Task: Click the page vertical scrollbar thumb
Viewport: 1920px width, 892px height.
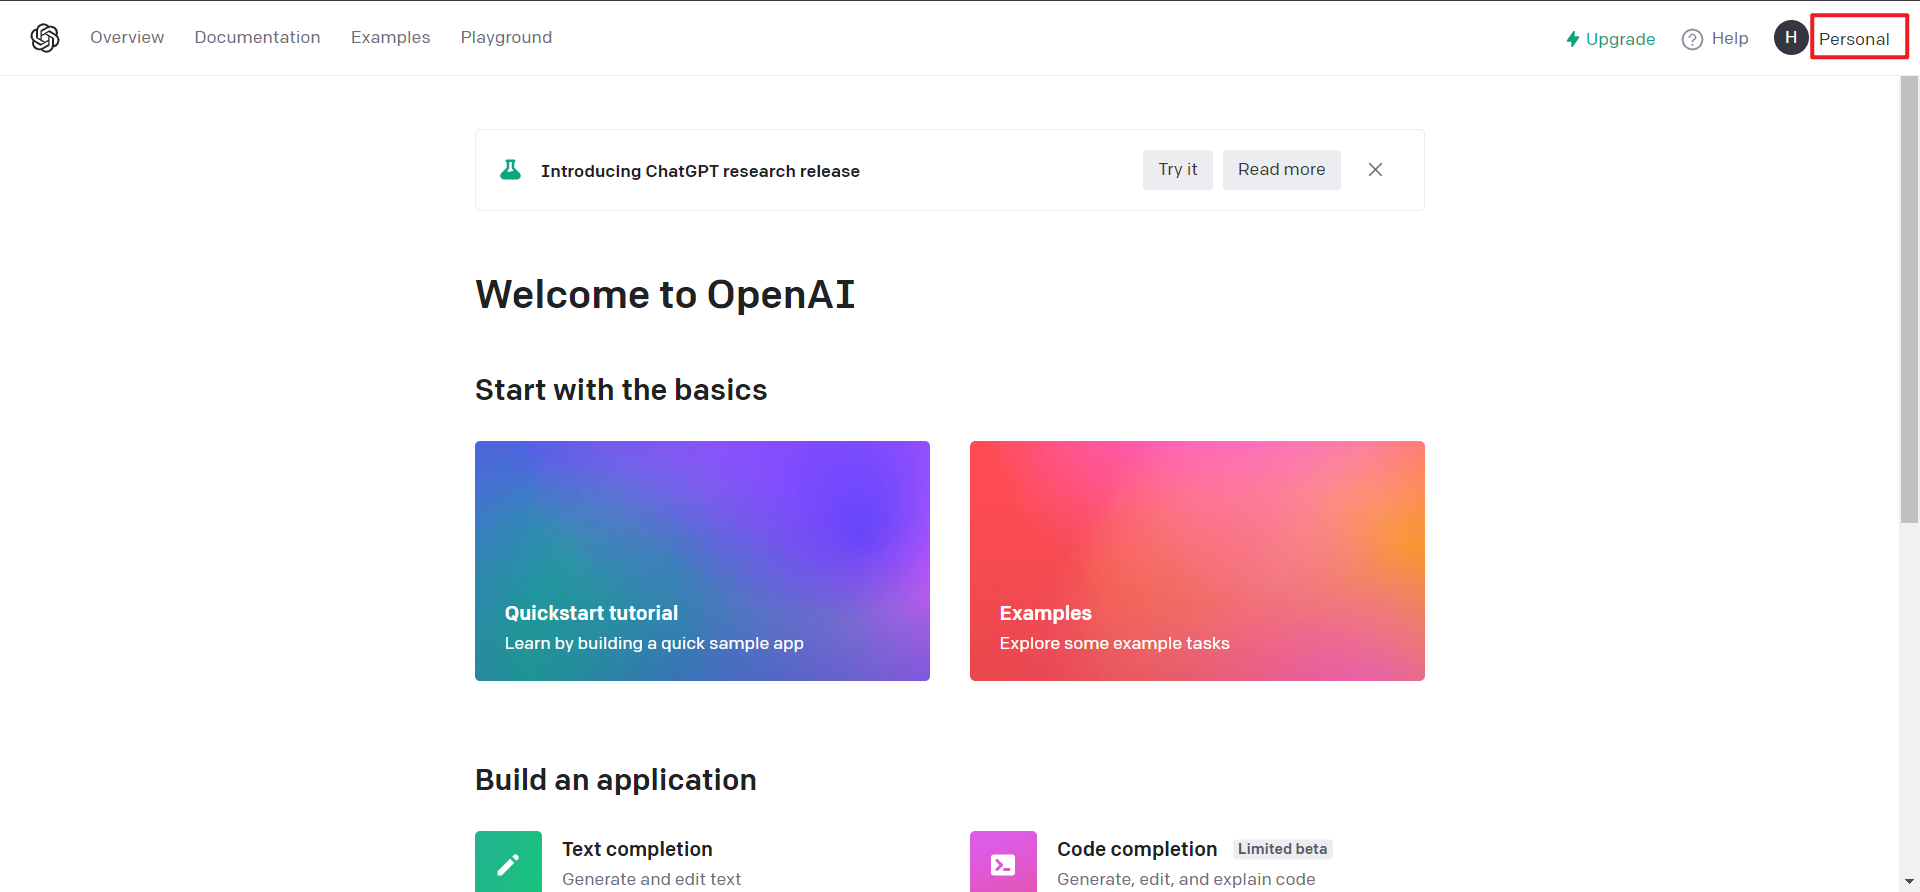Action: click(1909, 299)
